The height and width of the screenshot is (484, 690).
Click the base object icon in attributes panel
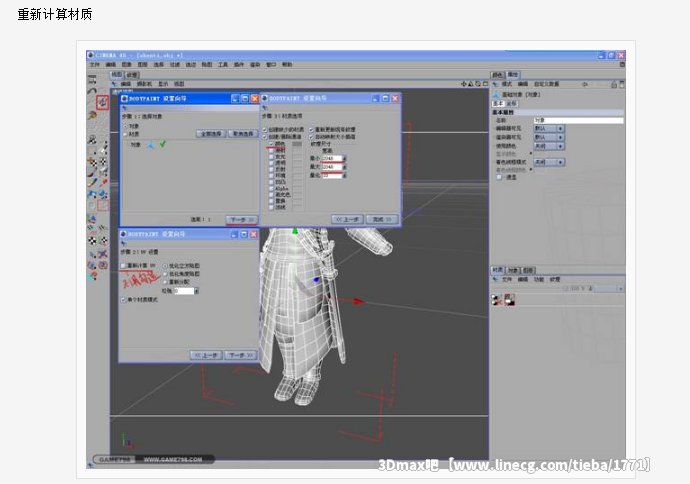496,95
